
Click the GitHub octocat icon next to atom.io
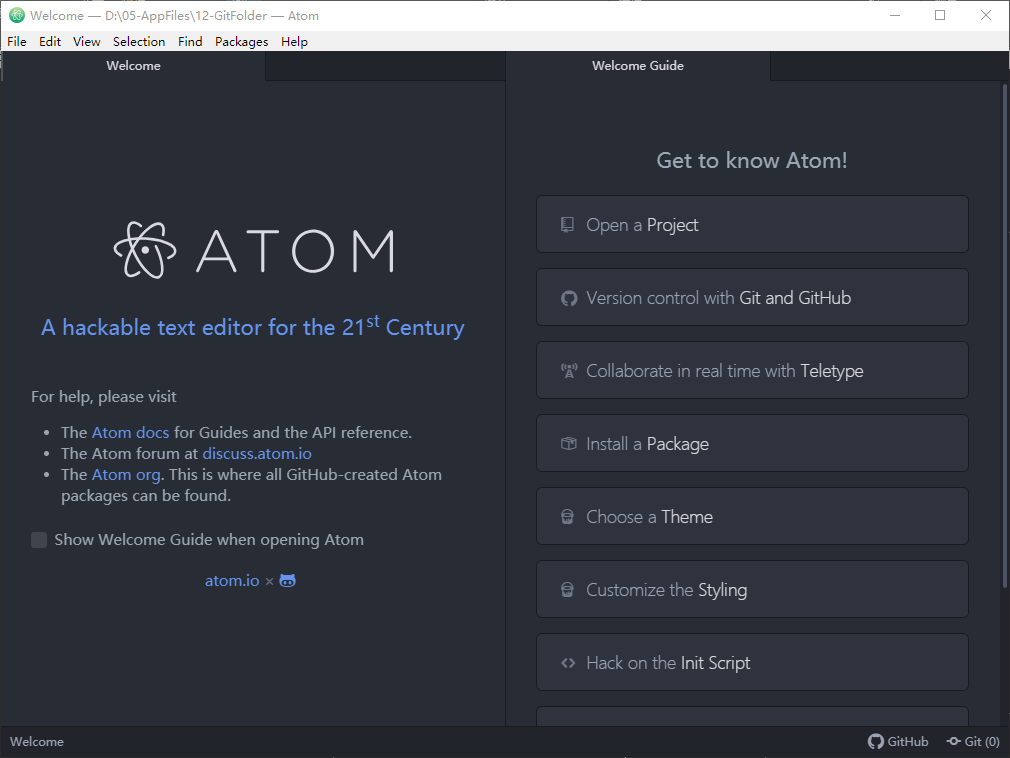(287, 581)
